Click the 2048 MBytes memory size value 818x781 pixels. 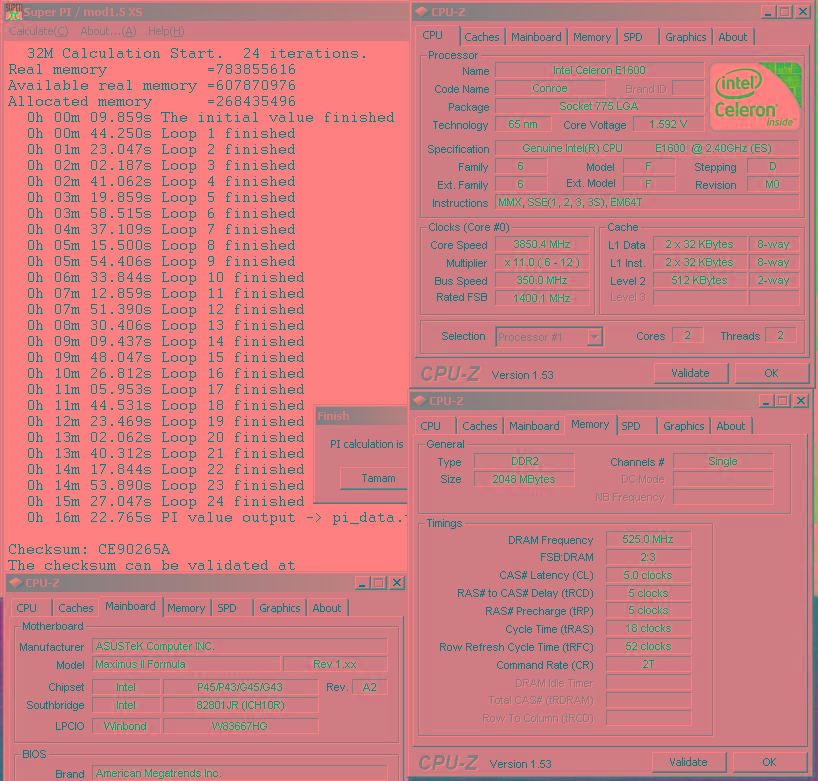(x=524, y=479)
